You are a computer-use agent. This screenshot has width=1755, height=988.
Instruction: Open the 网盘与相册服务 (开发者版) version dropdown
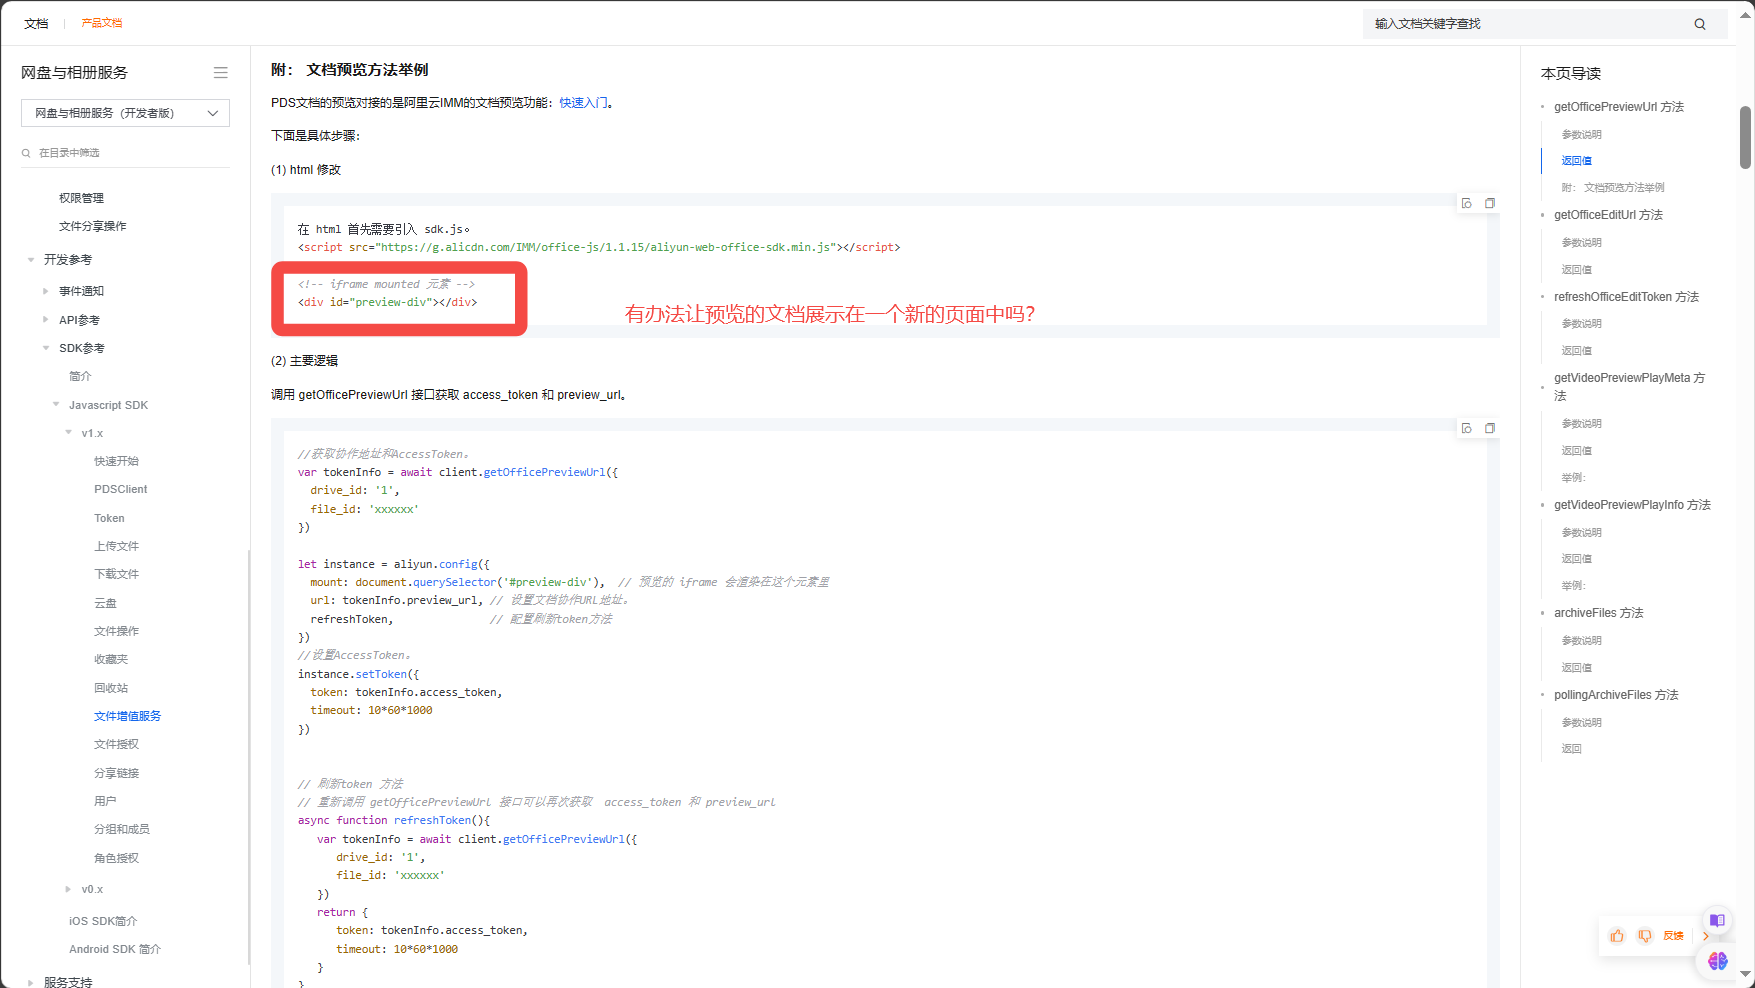(125, 113)
